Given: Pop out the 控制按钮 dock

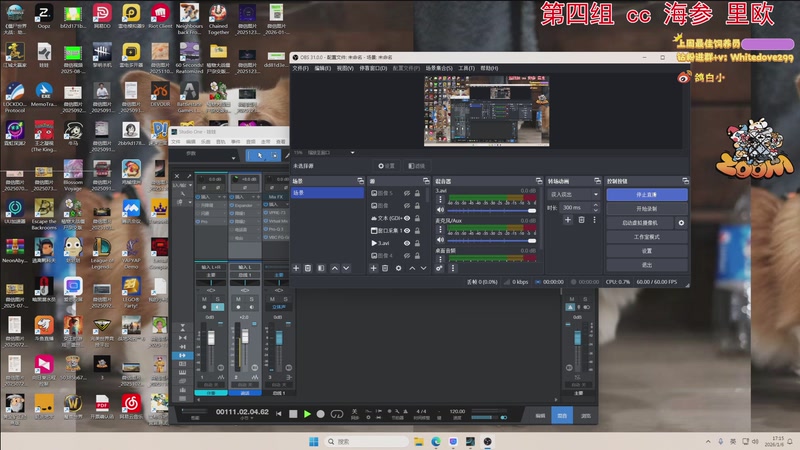Looking at the screenshot, I should pyautogui.click(x=685, y=181).
